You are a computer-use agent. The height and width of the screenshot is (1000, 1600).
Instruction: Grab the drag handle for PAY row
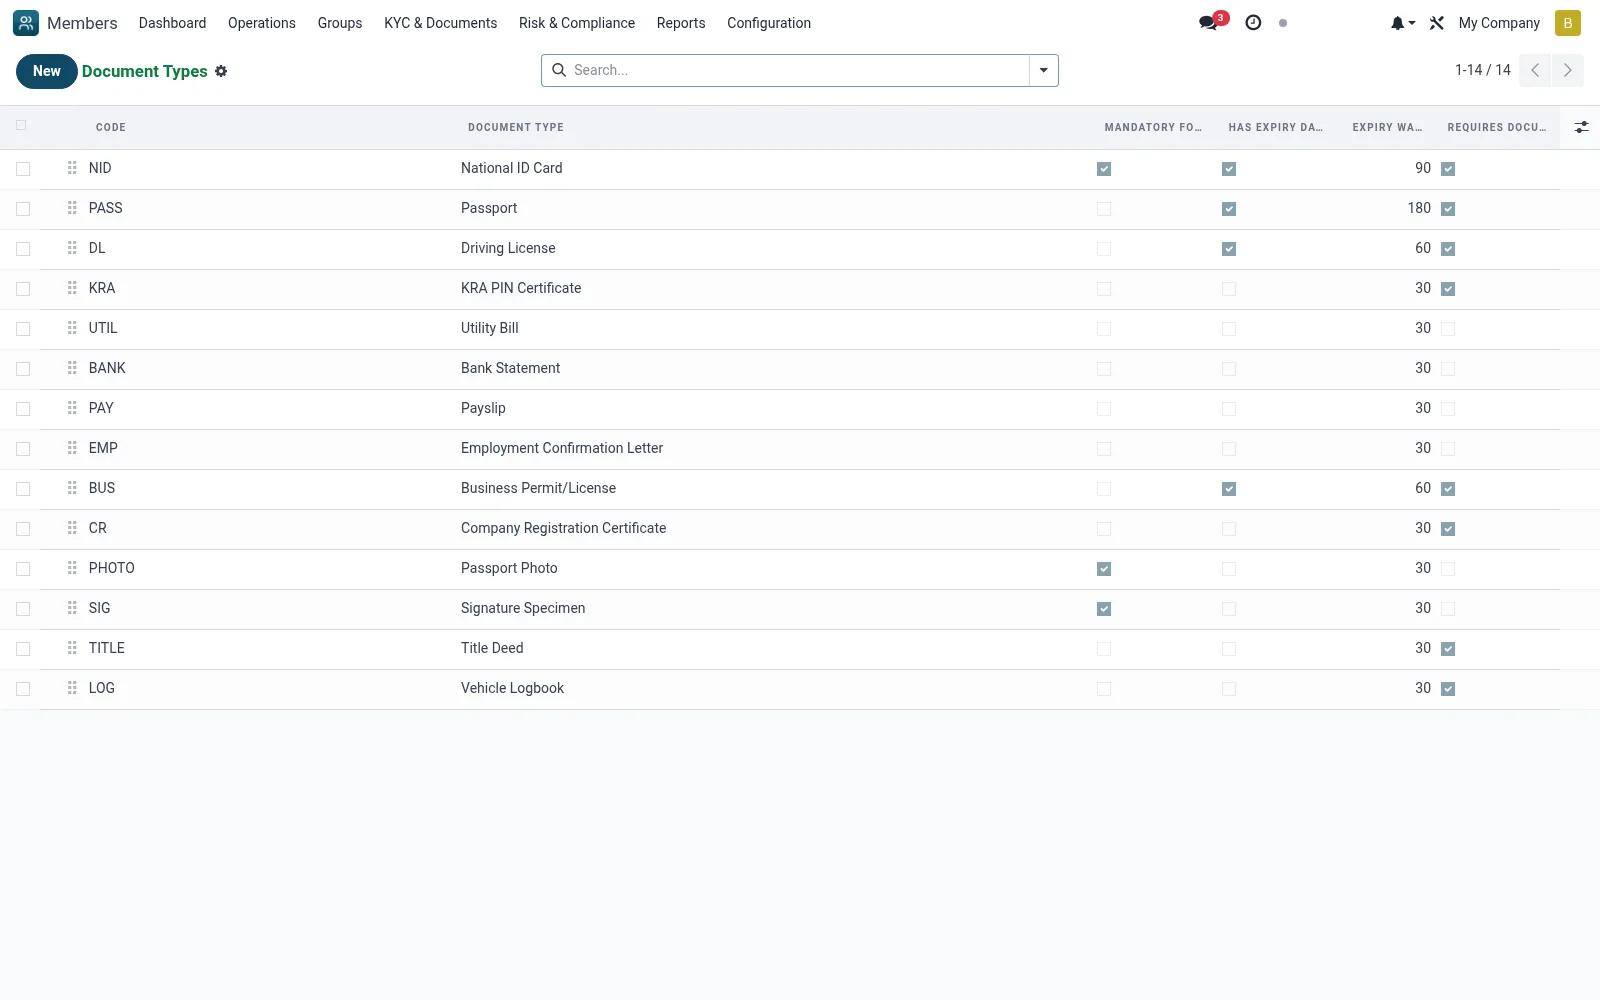pos(72,408)
